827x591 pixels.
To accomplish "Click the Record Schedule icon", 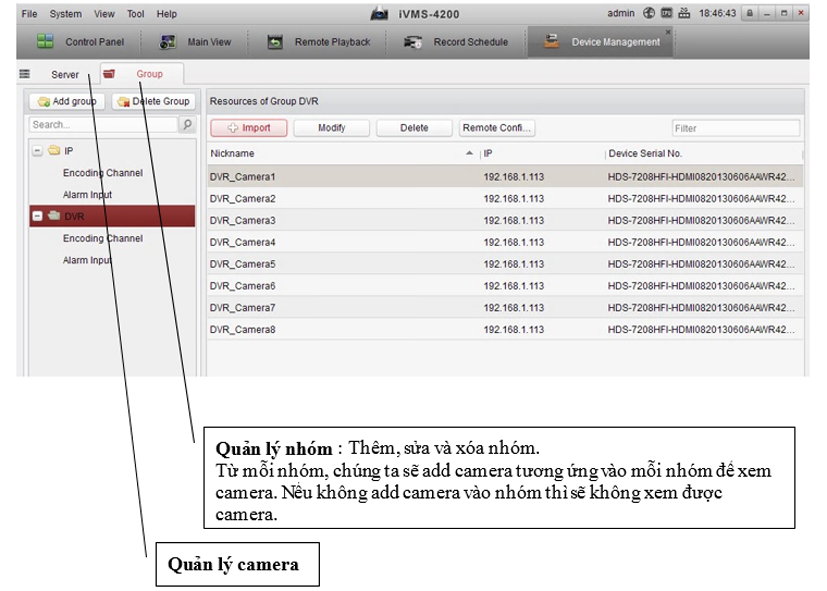I will click(412, 42).
